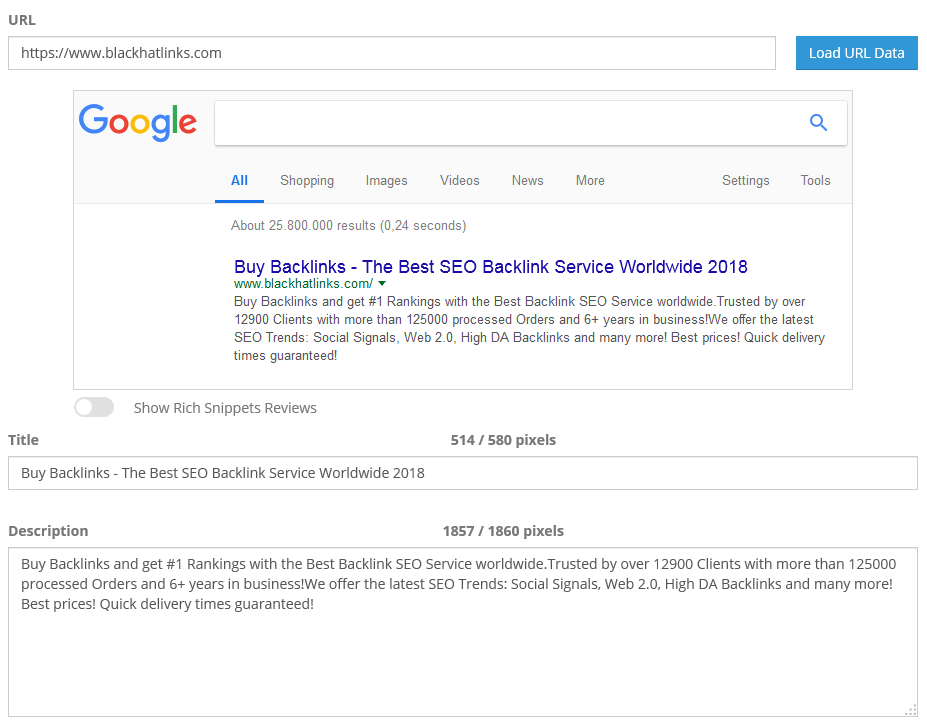Screen dimensions: 927x727
Task: Select the All tab
Action: (x=239, y=181)
